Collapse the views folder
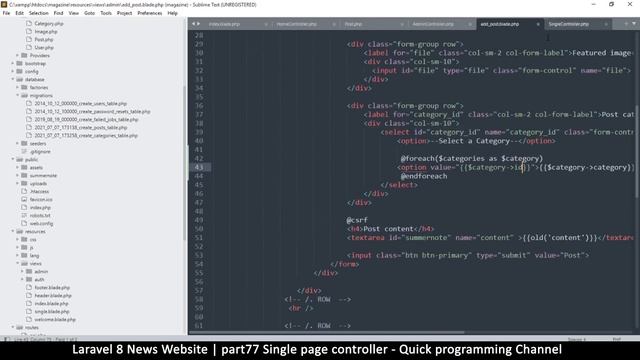640x360 pixels. [x=18, y=264]
